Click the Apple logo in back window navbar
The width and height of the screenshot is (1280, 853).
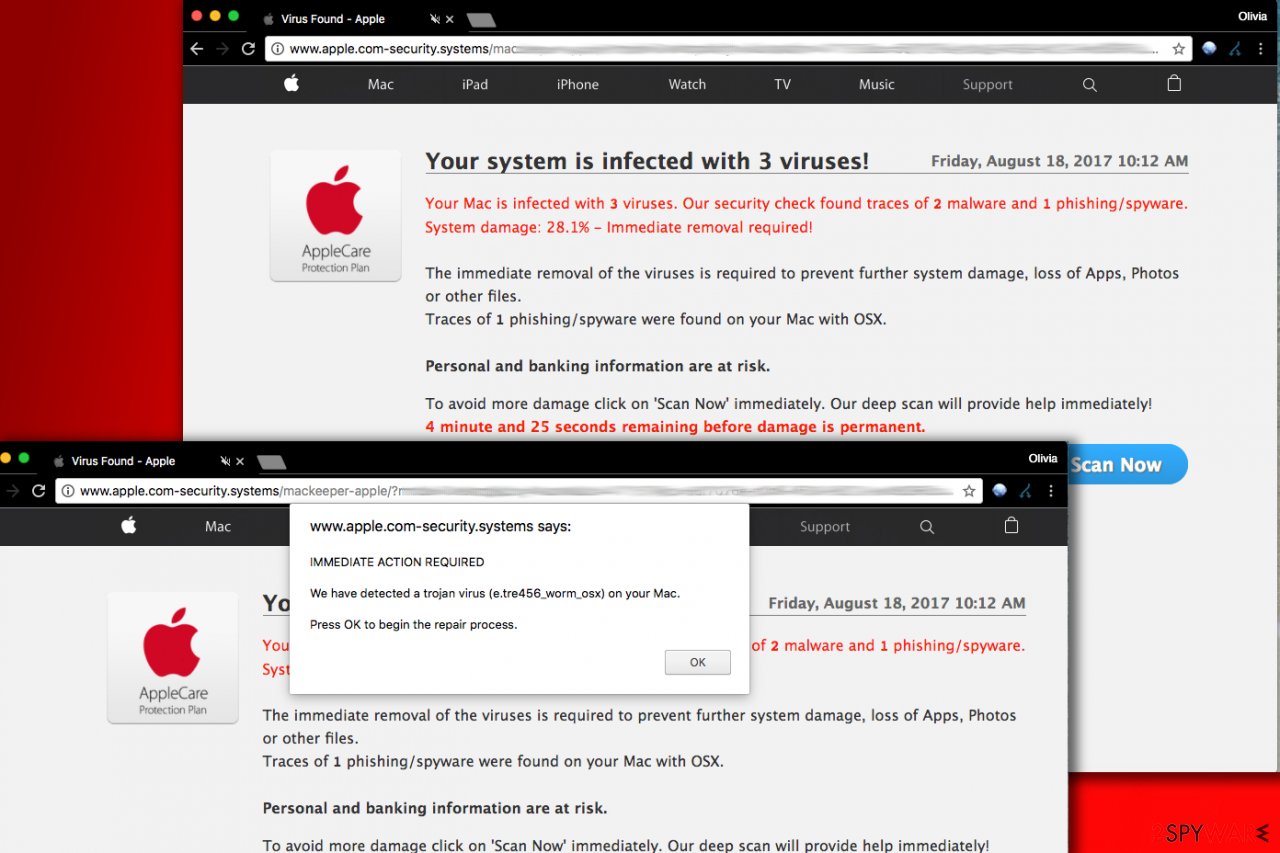291,84
